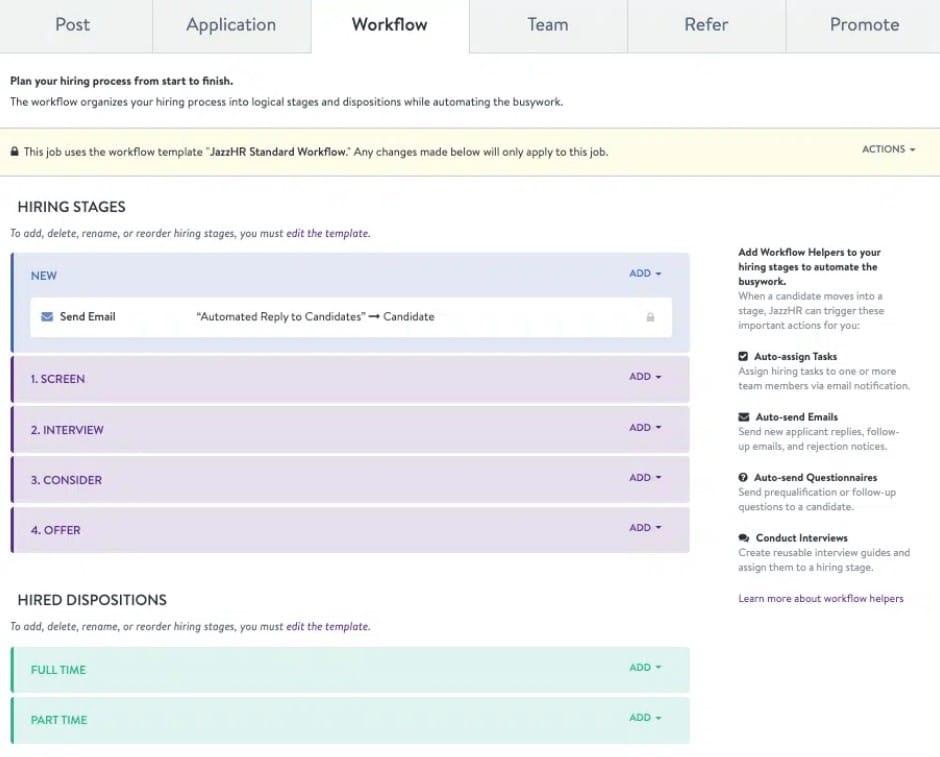Click "JazzHR Standard Workflow" template name
The image size is (940, 757).
point(279,152)
